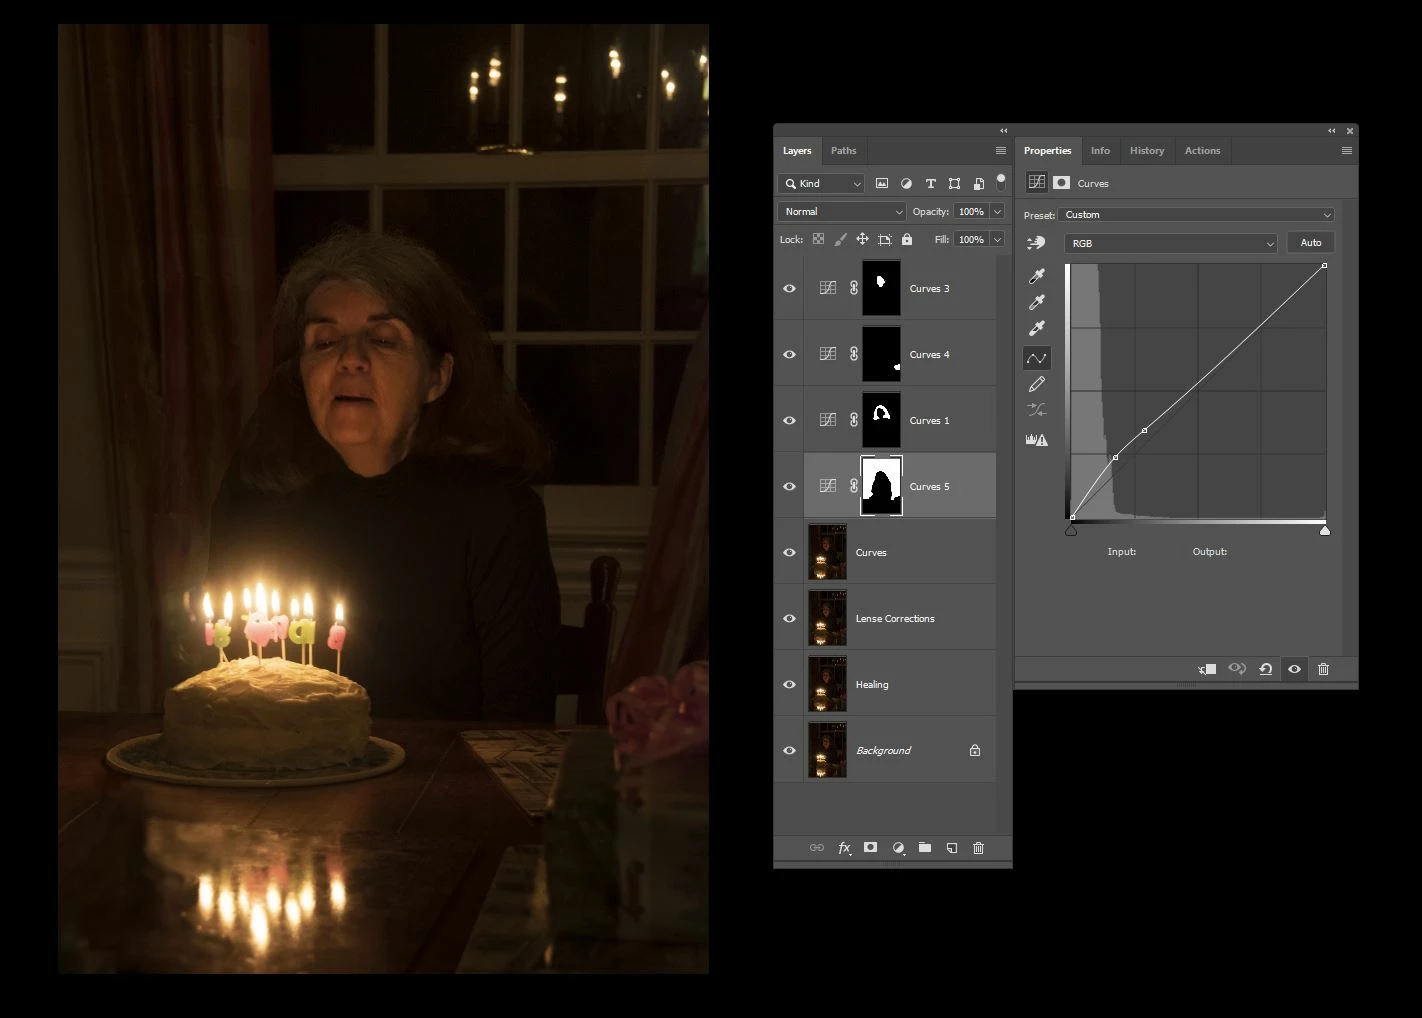The width and height of the screenshot is (1422, 1018).
Task: Collapse the Properties panel group arrows
Action: (1331, 130)
